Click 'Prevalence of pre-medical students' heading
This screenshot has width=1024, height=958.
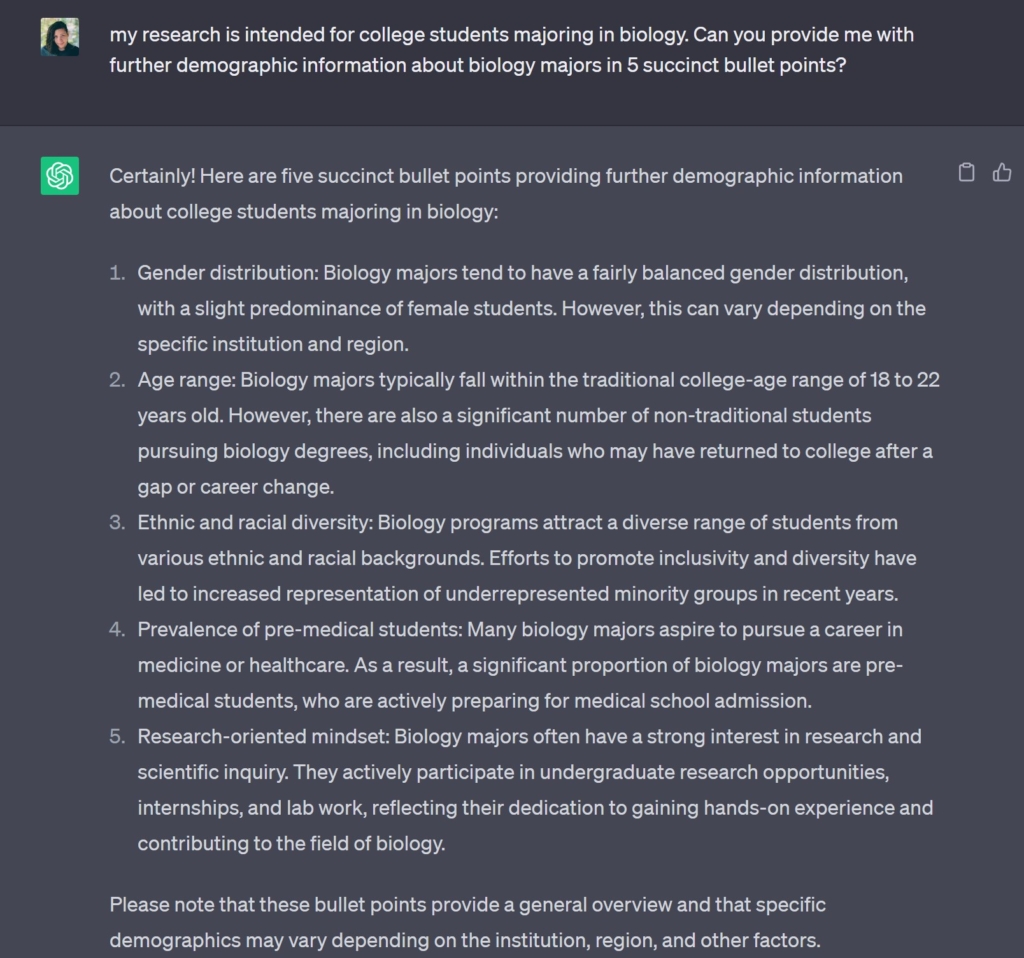pos(299,629)
